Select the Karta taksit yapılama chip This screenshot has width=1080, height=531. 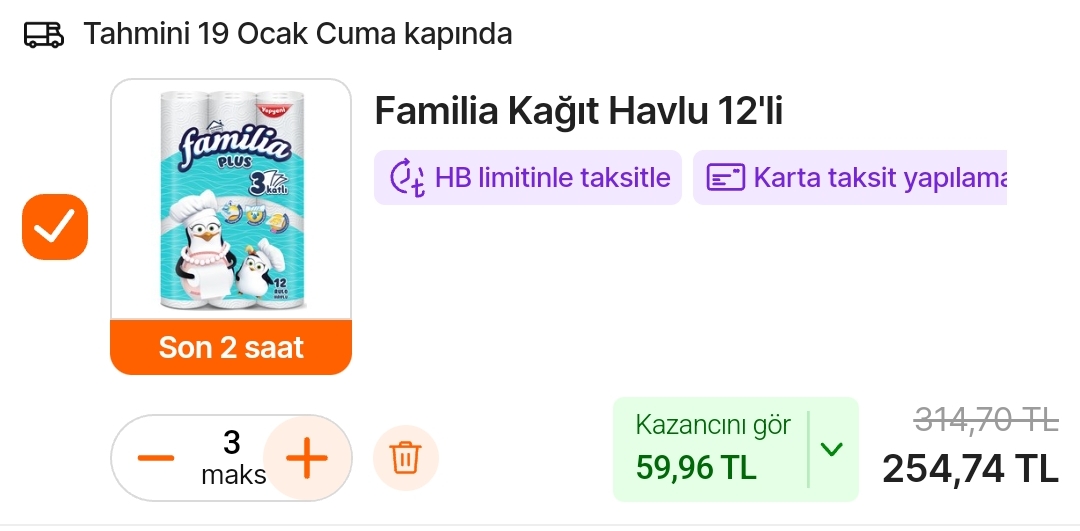coord(850,178)
